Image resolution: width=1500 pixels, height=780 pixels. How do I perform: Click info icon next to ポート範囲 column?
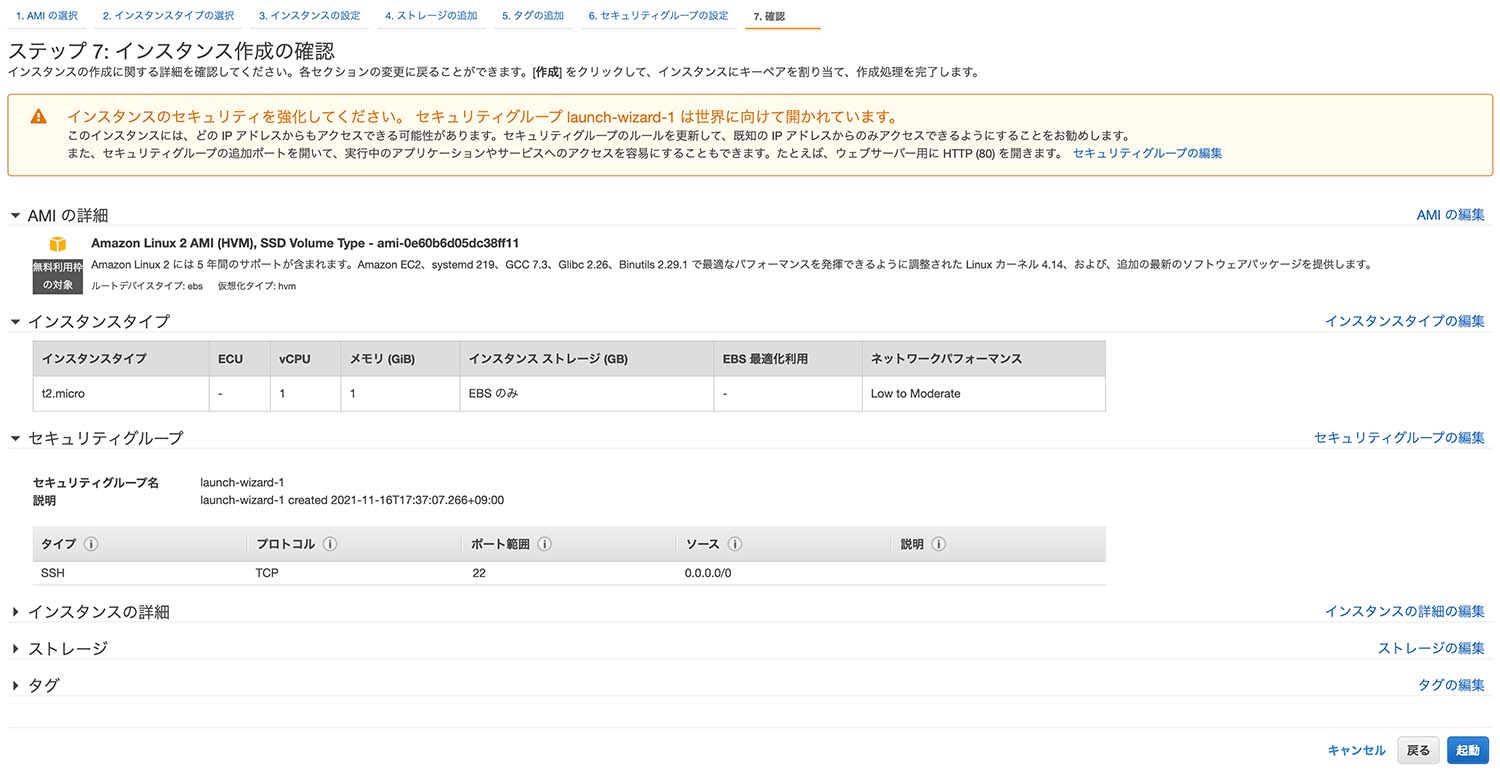click(545, 545)
